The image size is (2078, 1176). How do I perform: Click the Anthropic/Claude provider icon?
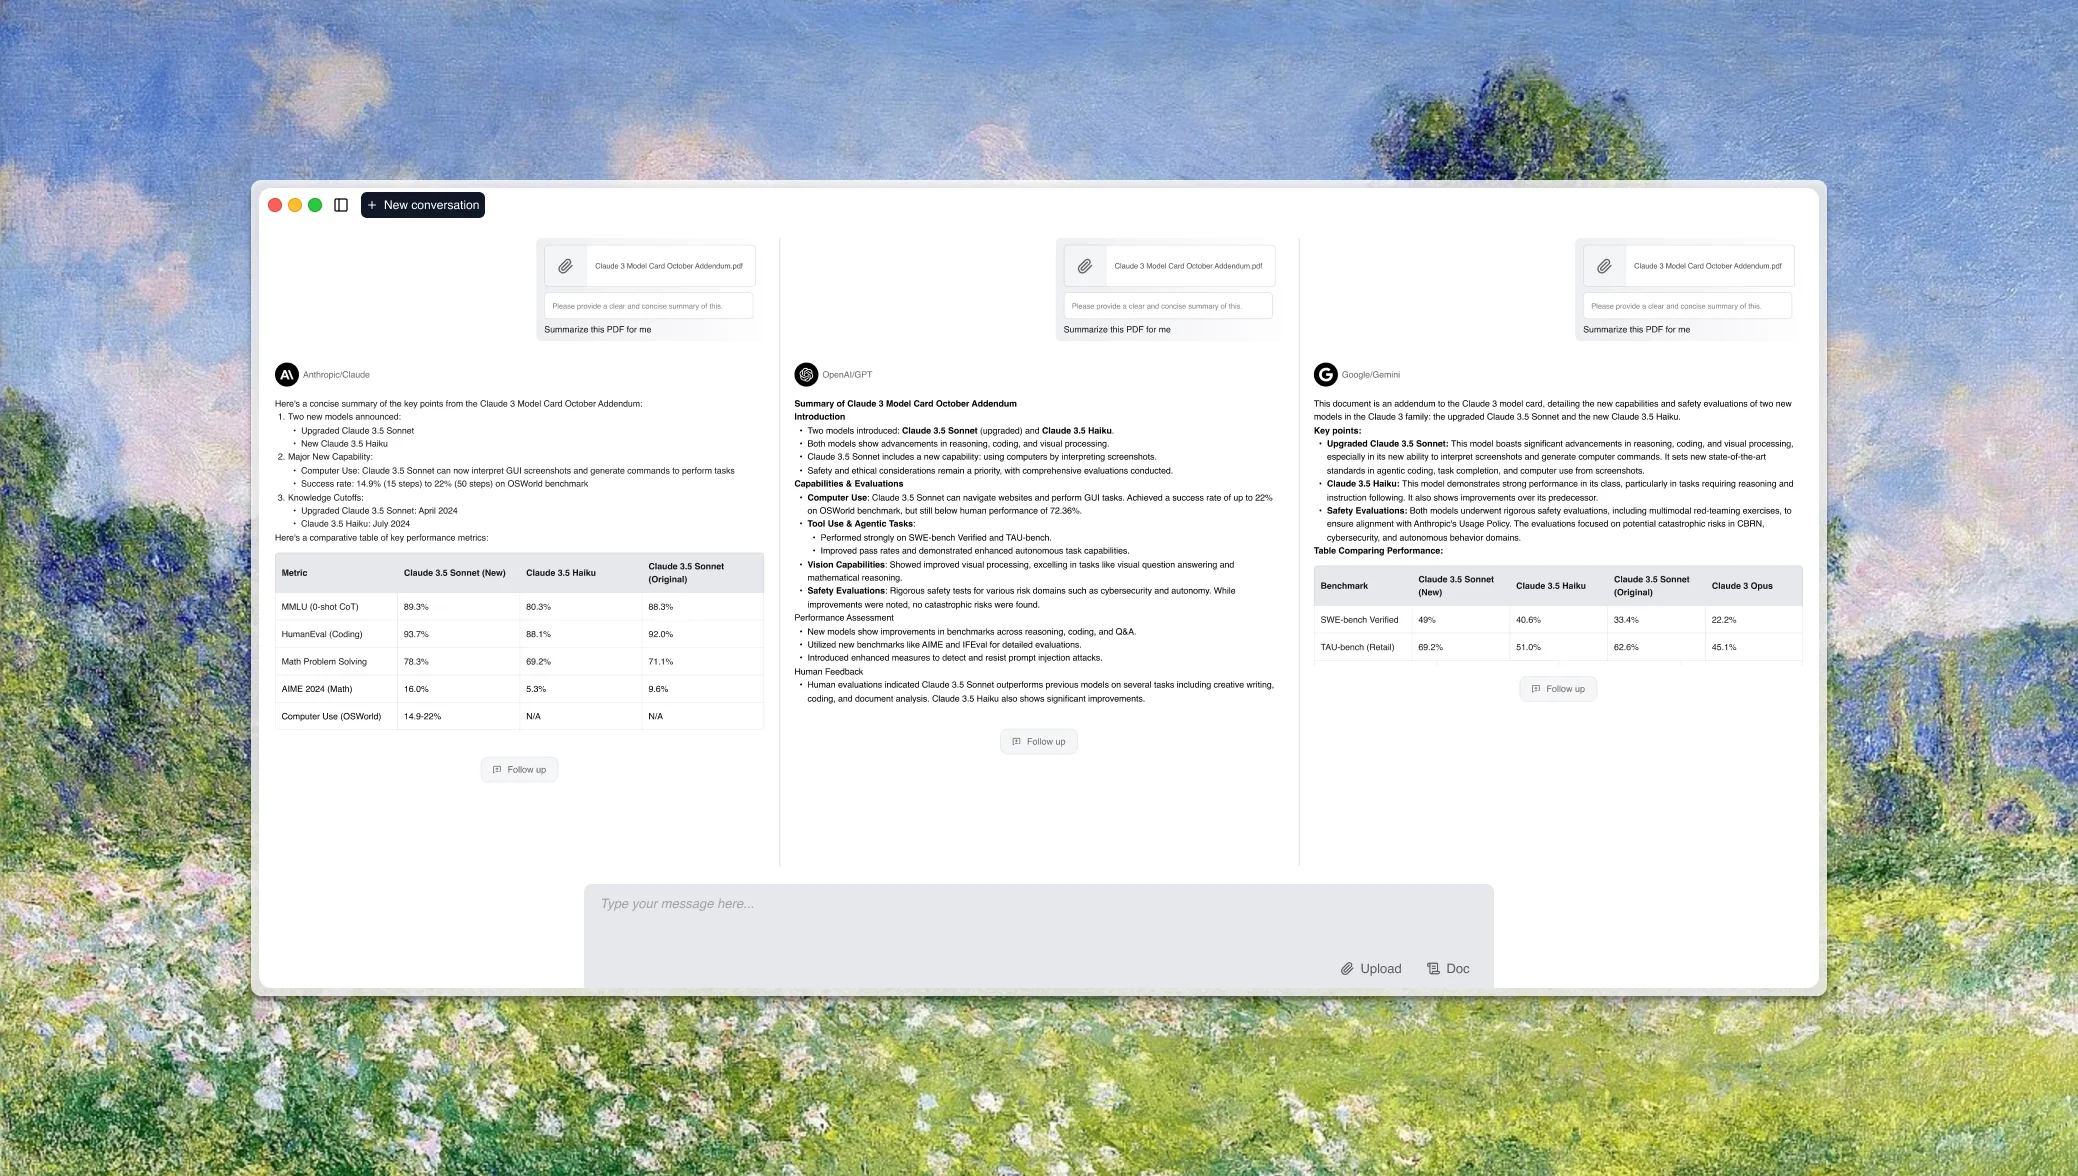[x=285, y=374]
